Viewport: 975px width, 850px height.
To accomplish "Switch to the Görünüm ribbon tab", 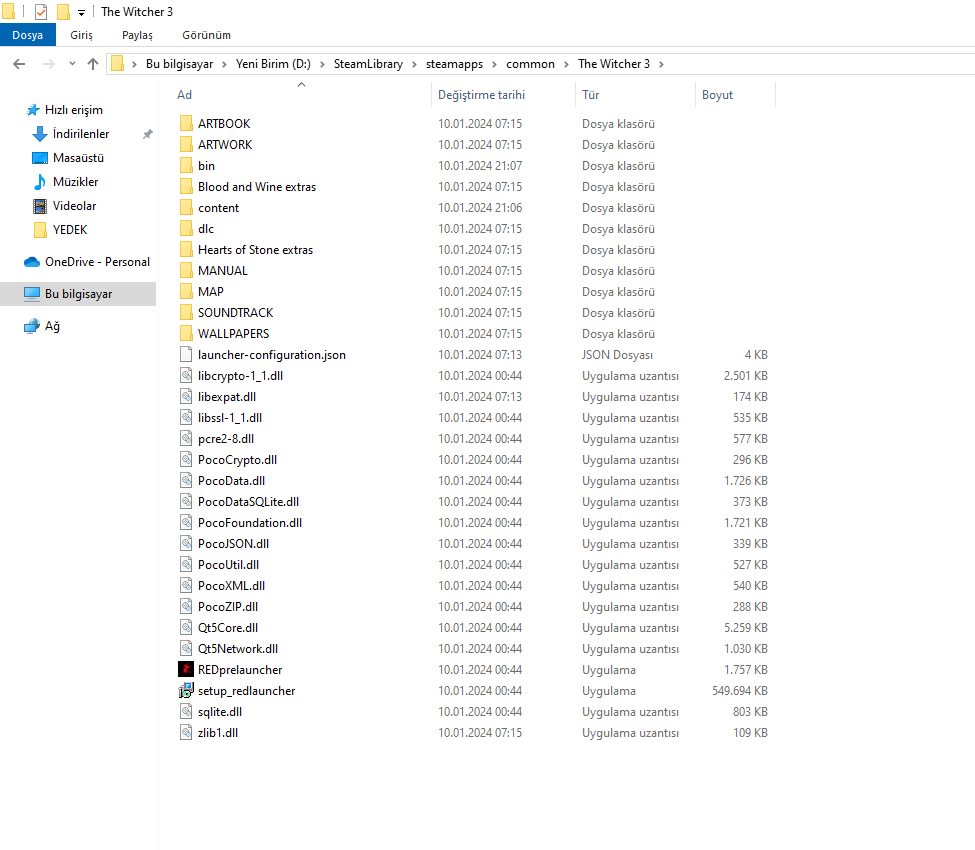I will click(206, 35).
